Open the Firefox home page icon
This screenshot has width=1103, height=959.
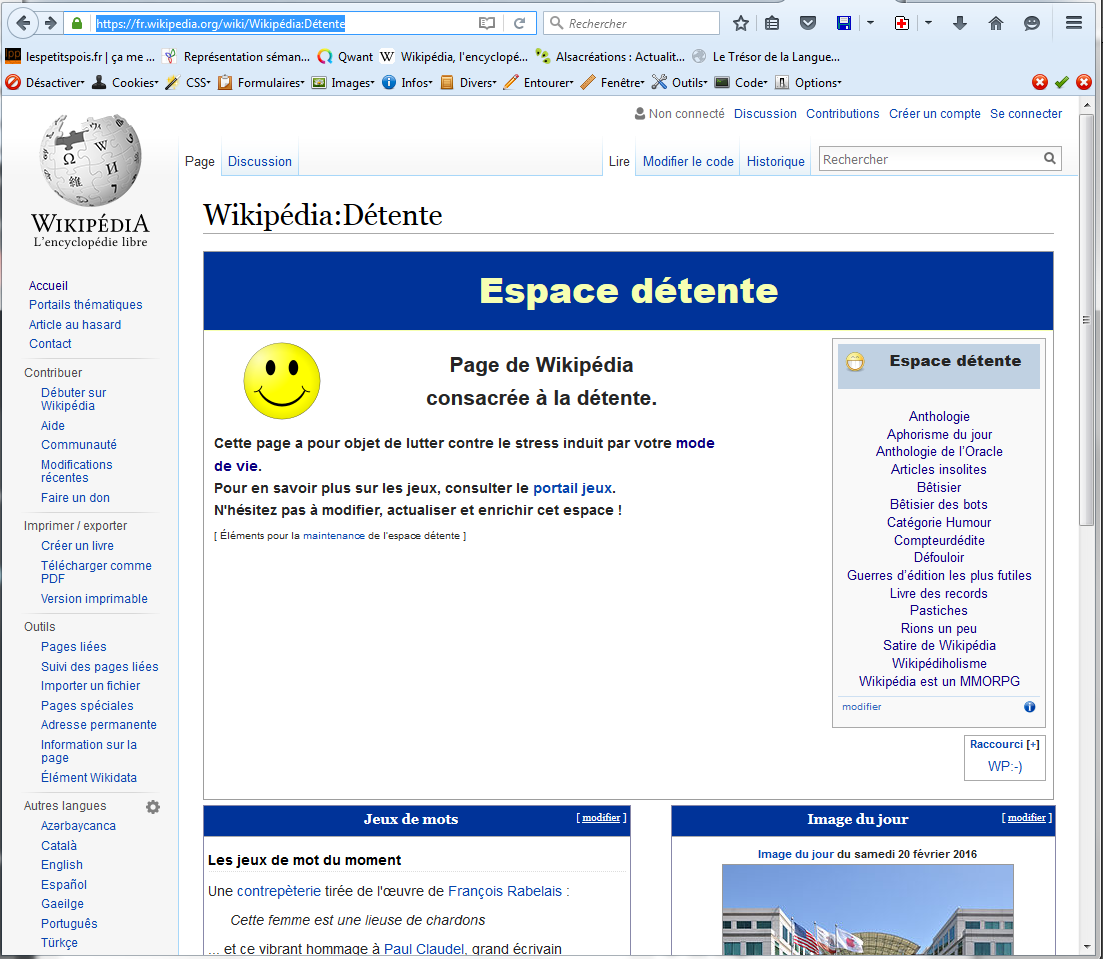point(996,23)
